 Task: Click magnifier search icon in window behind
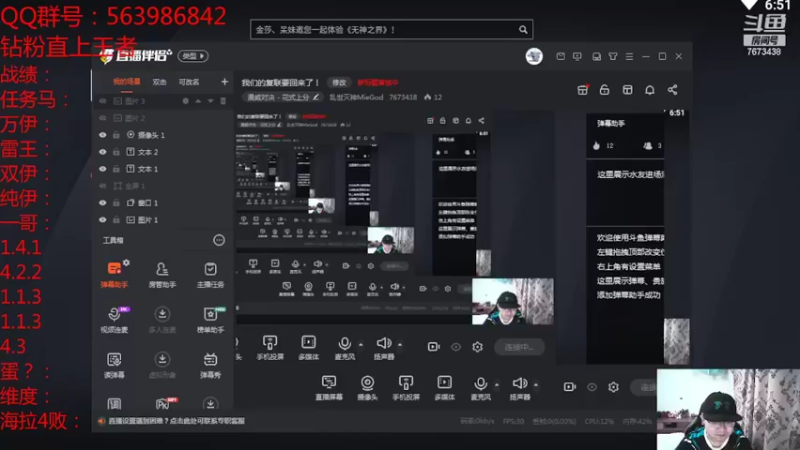tap(523, 30)
